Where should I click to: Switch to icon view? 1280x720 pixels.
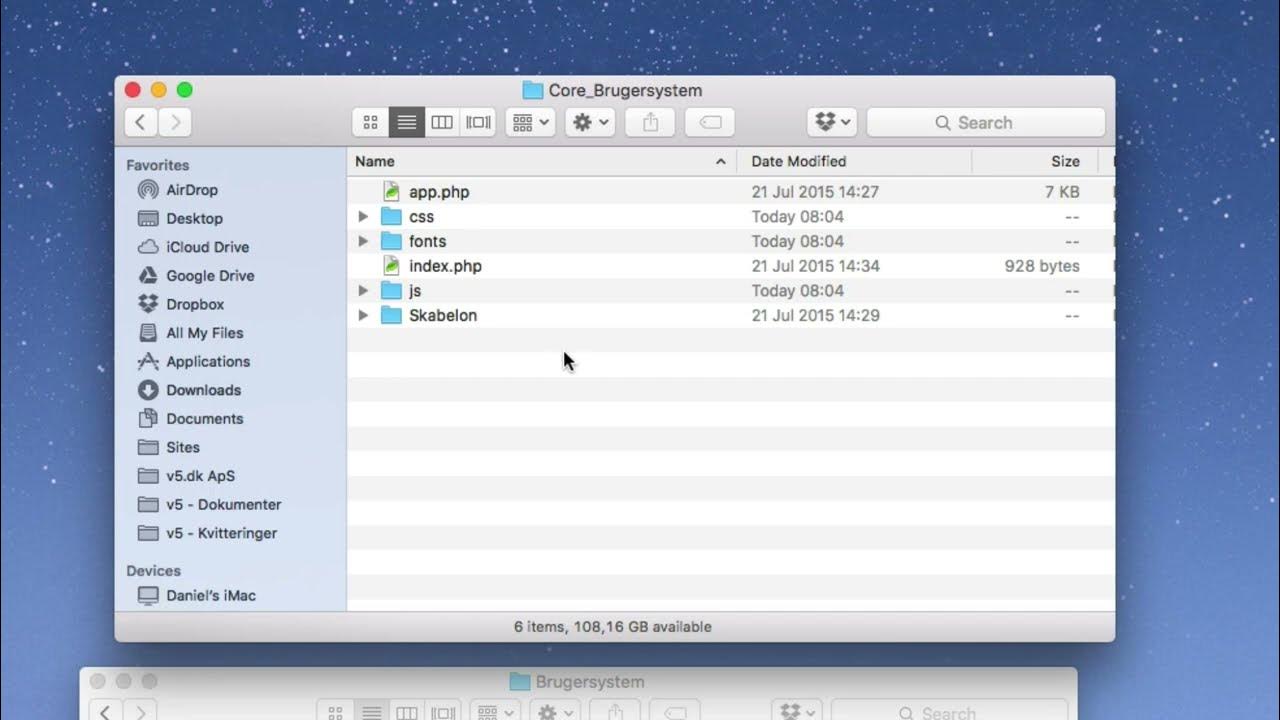click(x=370, y=122)
